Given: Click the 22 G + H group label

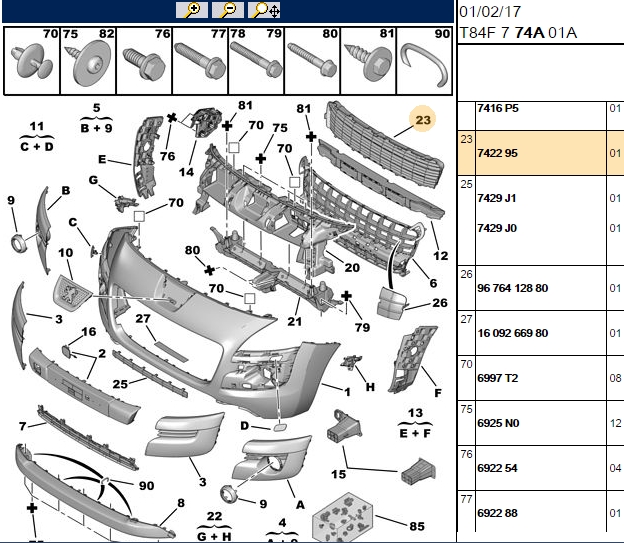Looking at the screenshot, I should (x=214, y=526).
